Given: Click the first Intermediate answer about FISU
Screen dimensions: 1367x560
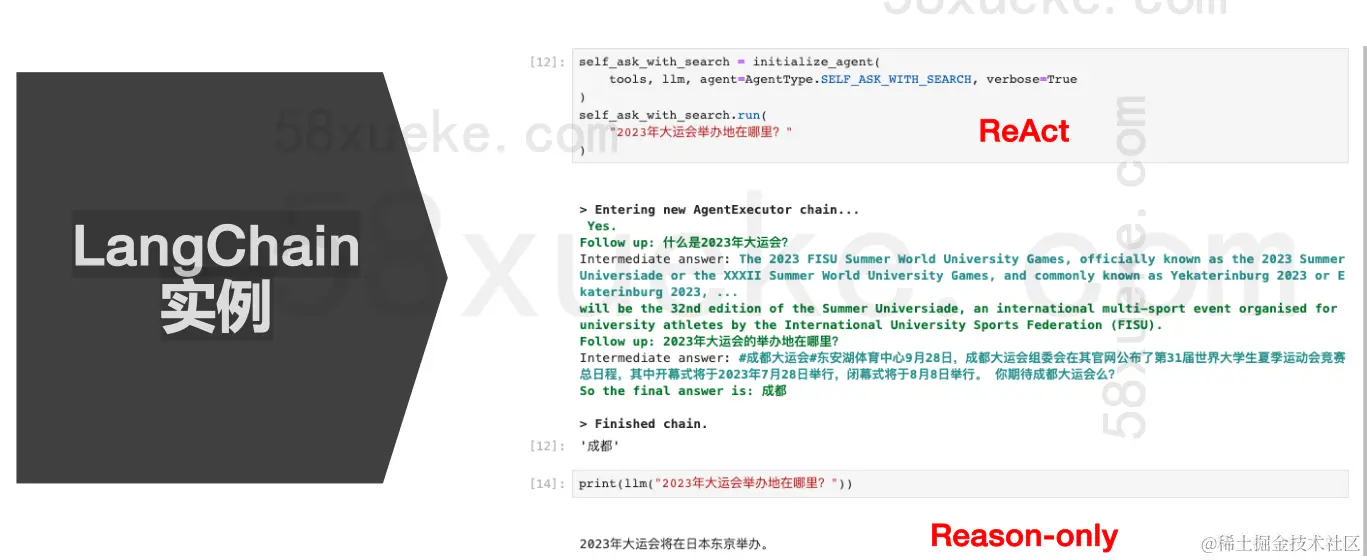Looking at the screenshot, I should (962, 275).
